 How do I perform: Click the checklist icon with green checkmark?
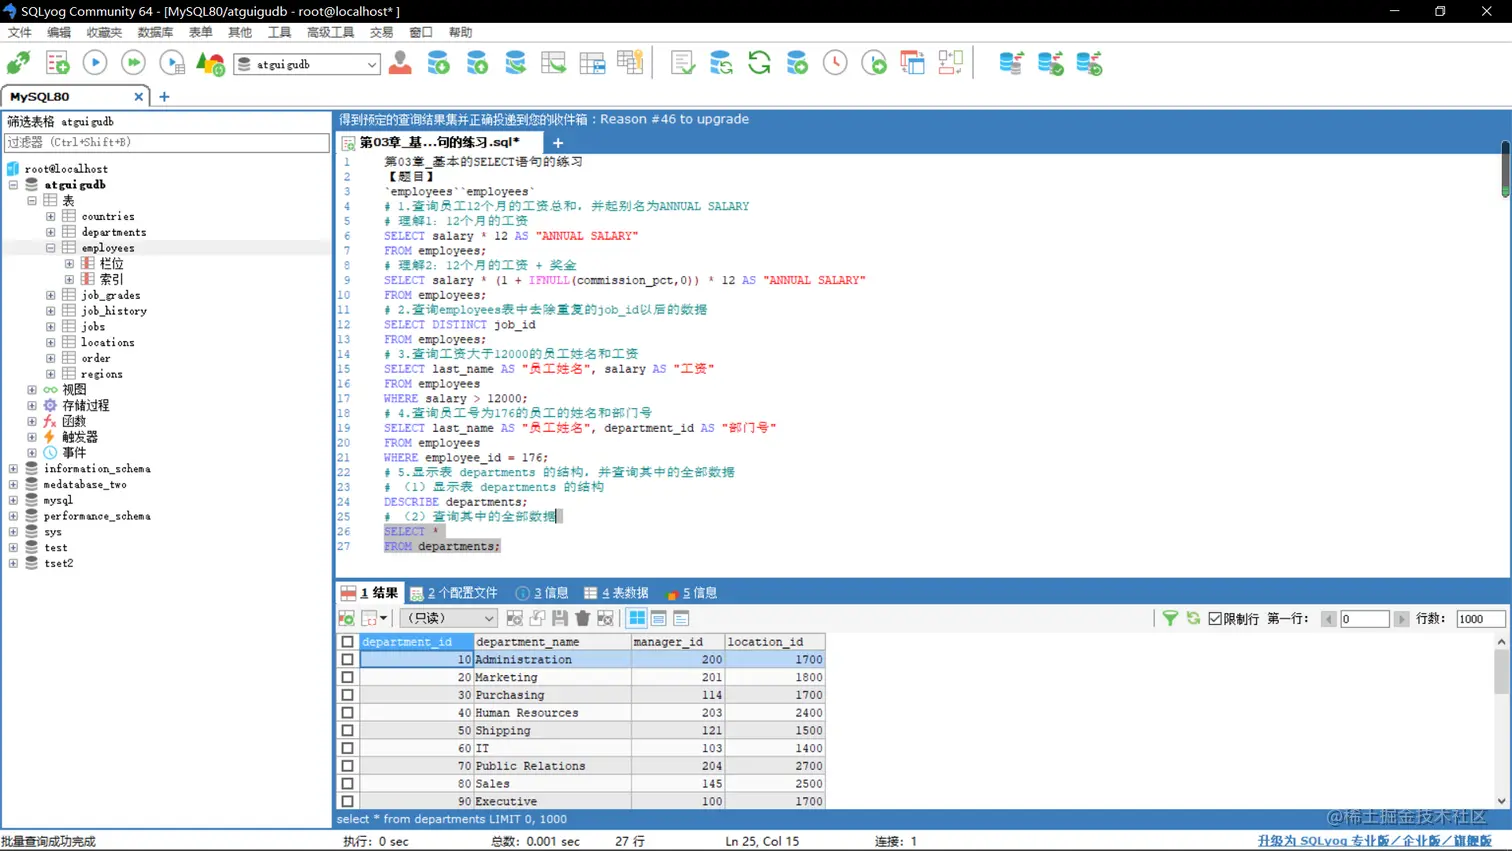683,63
